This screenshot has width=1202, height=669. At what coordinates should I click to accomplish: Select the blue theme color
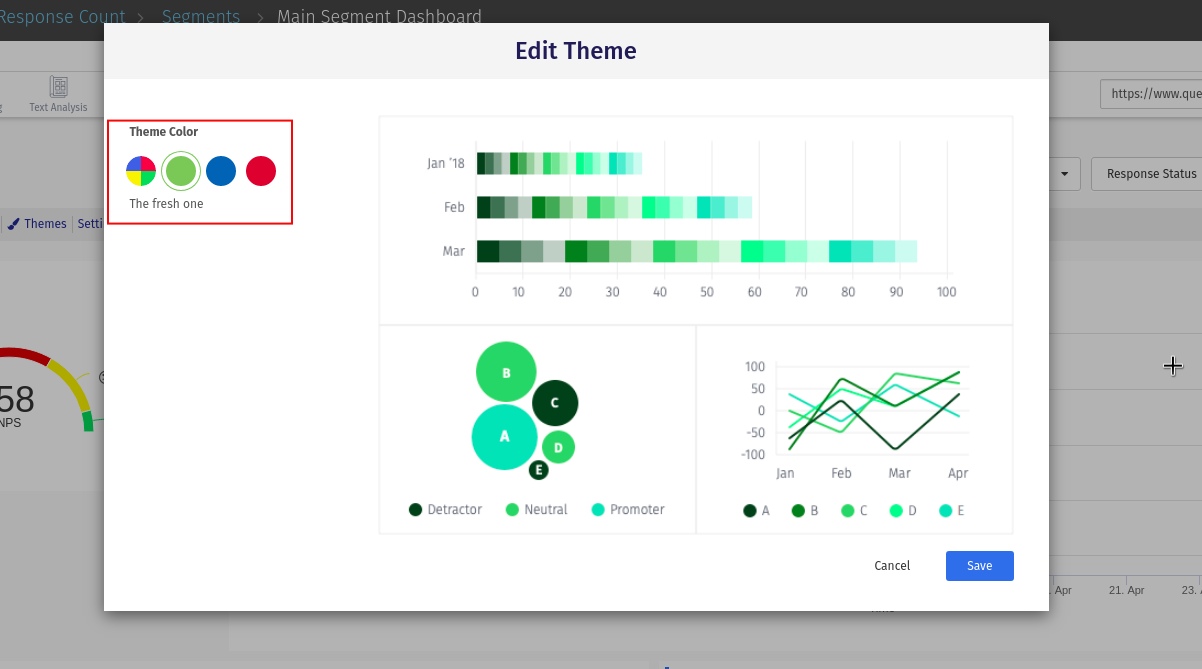221,171
